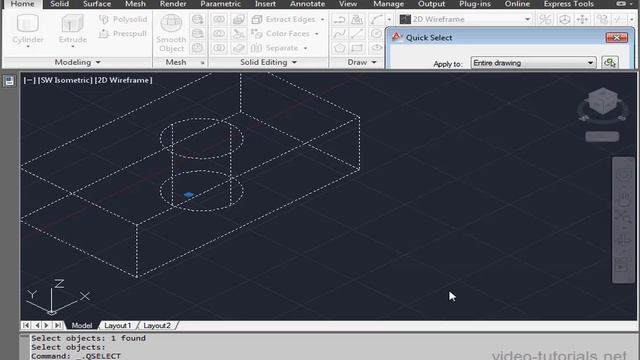Click the Smooth Object mesh button
This screenshot has width=640, height=360.
pyautogui.click(x=171, y=33)
